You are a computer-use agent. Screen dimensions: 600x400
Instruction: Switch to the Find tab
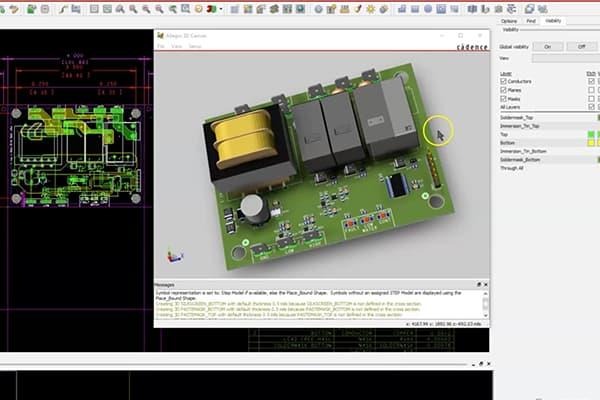(x=531, y=21)
